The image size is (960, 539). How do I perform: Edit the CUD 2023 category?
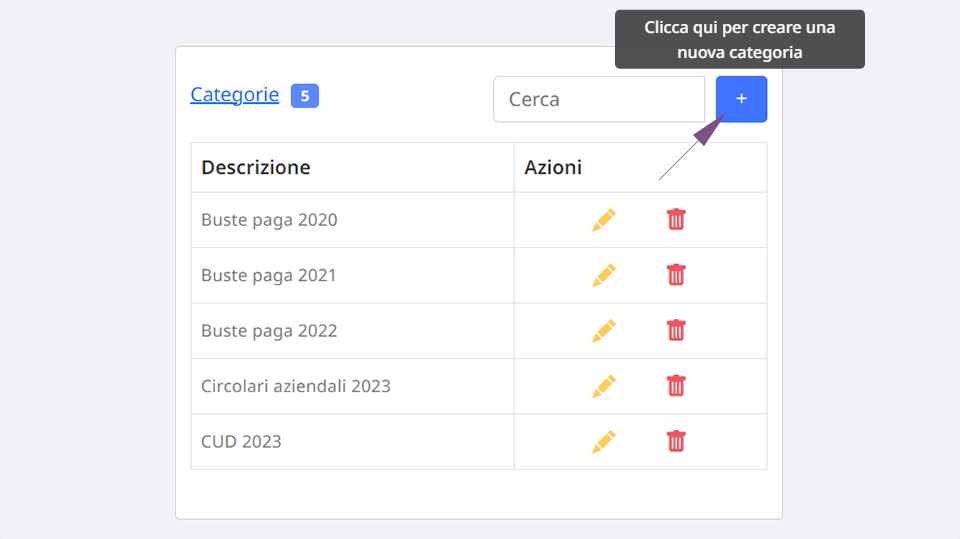[604, 442]
